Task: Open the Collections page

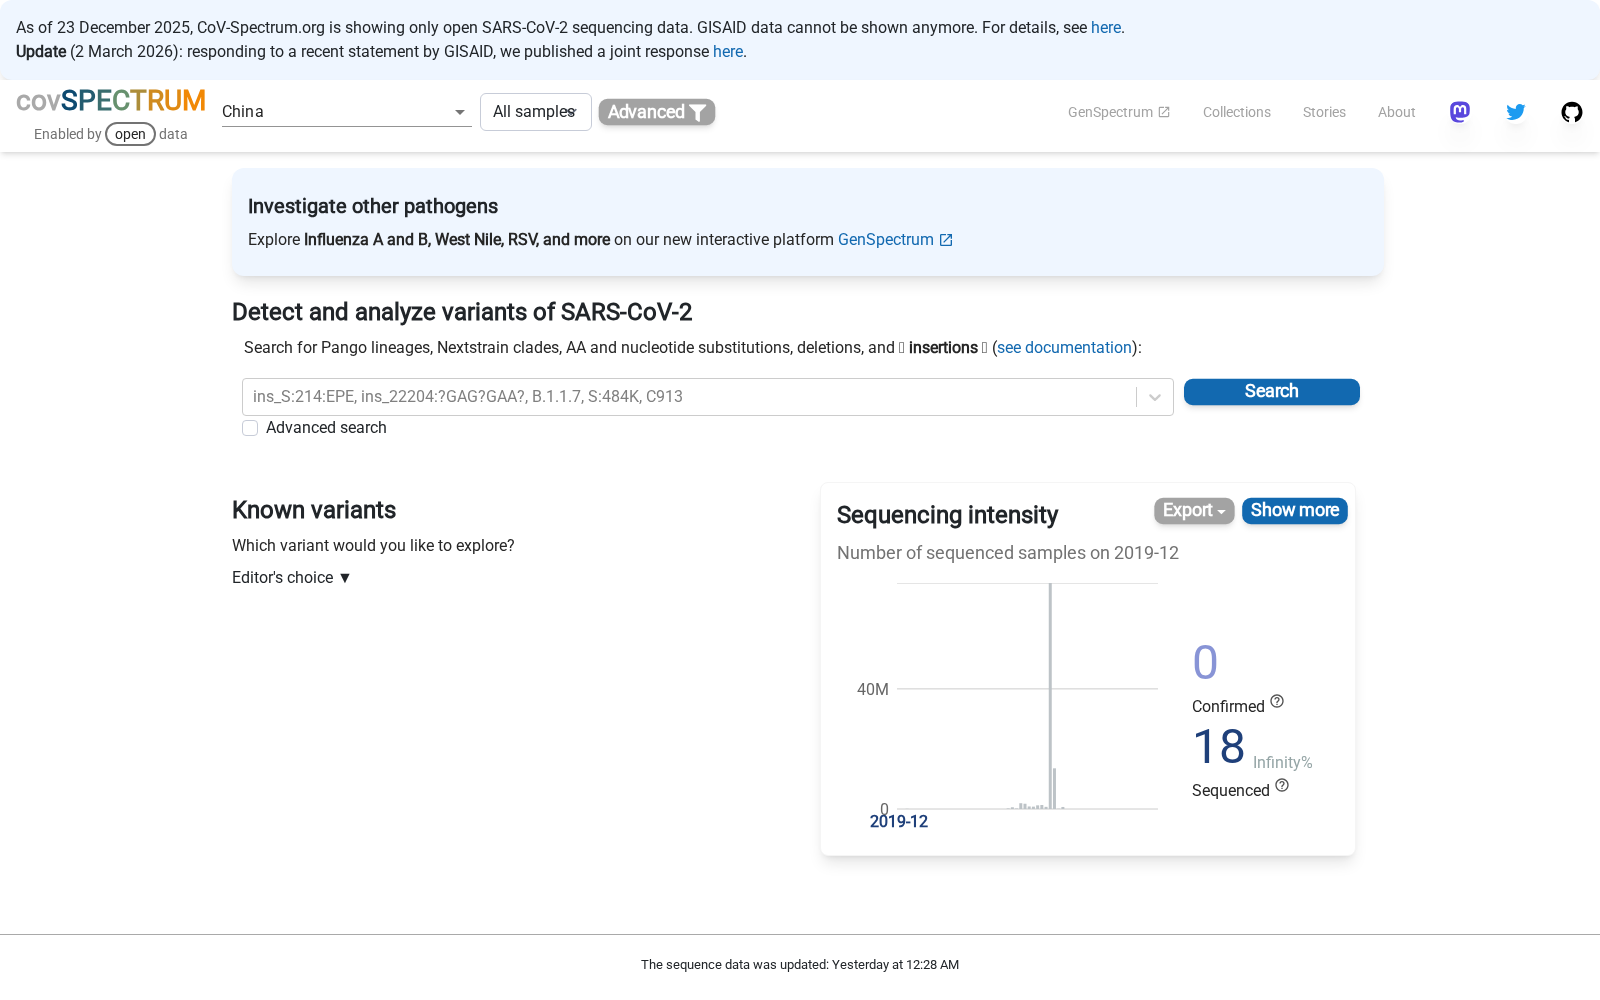Action: coord(1237,112)
